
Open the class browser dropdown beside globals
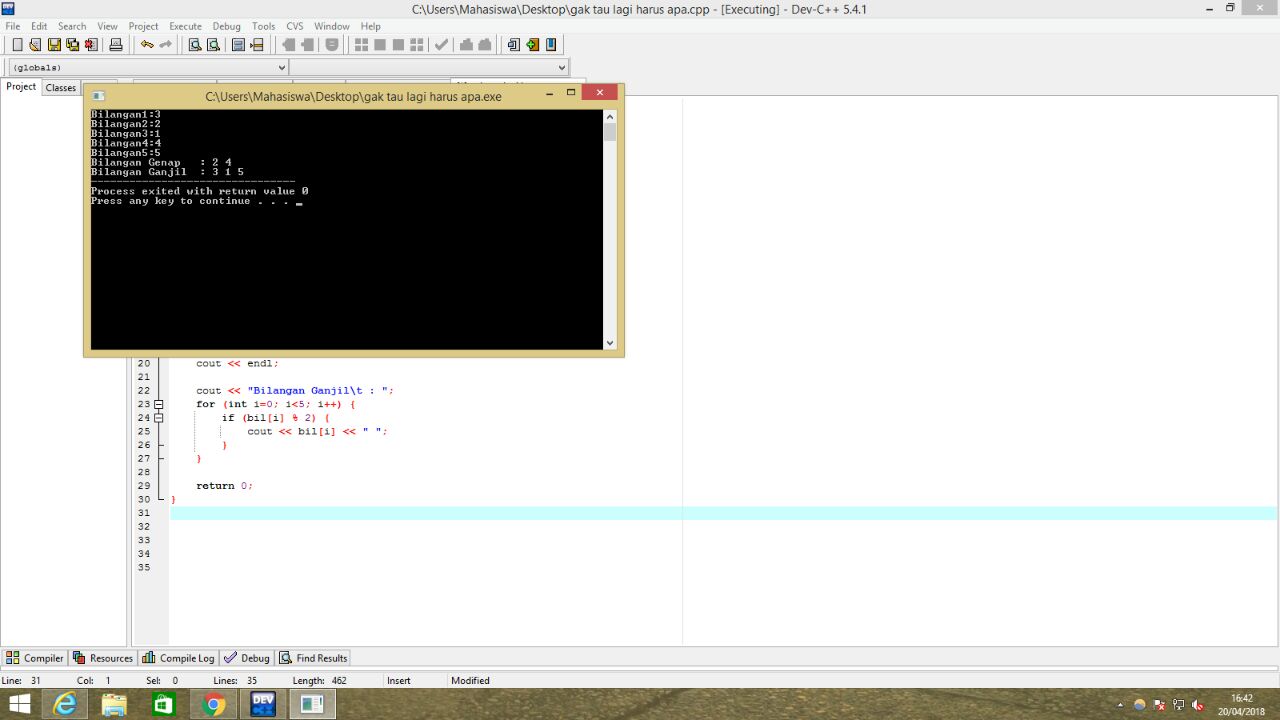(561, 67)
